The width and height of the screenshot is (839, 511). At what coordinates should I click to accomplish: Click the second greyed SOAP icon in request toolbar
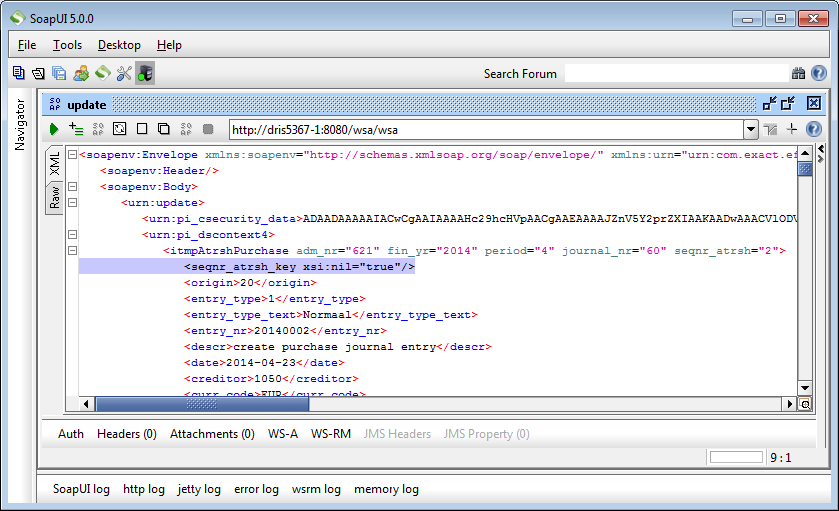point(186,128)
